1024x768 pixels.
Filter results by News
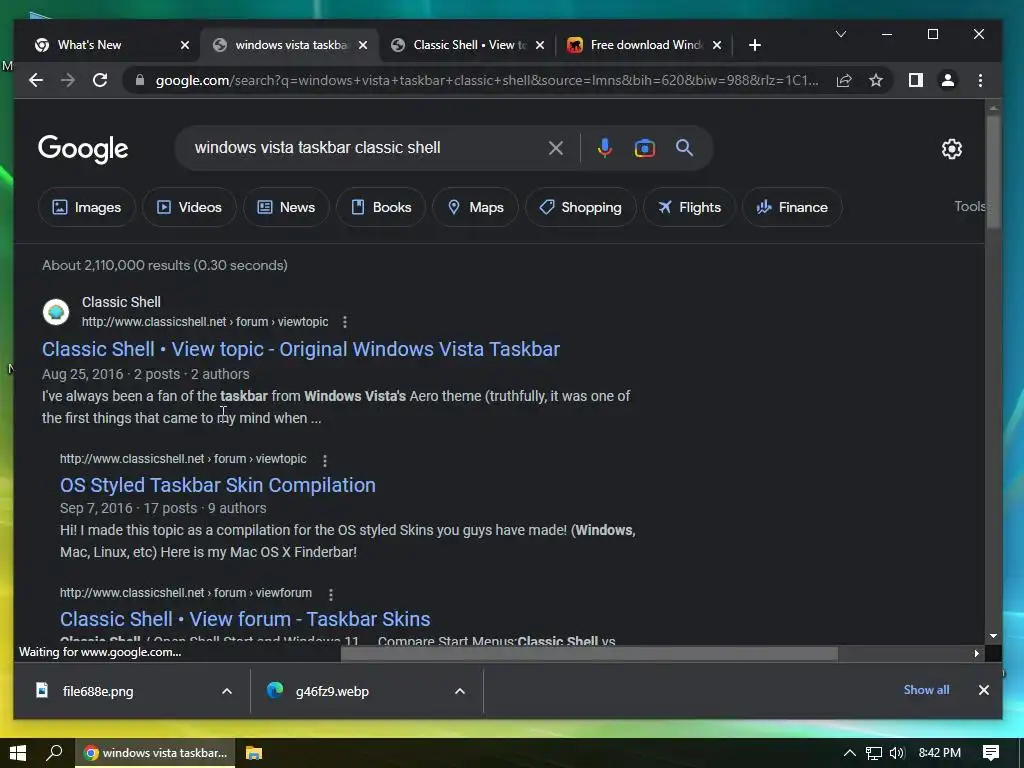[x=286, y=207]
